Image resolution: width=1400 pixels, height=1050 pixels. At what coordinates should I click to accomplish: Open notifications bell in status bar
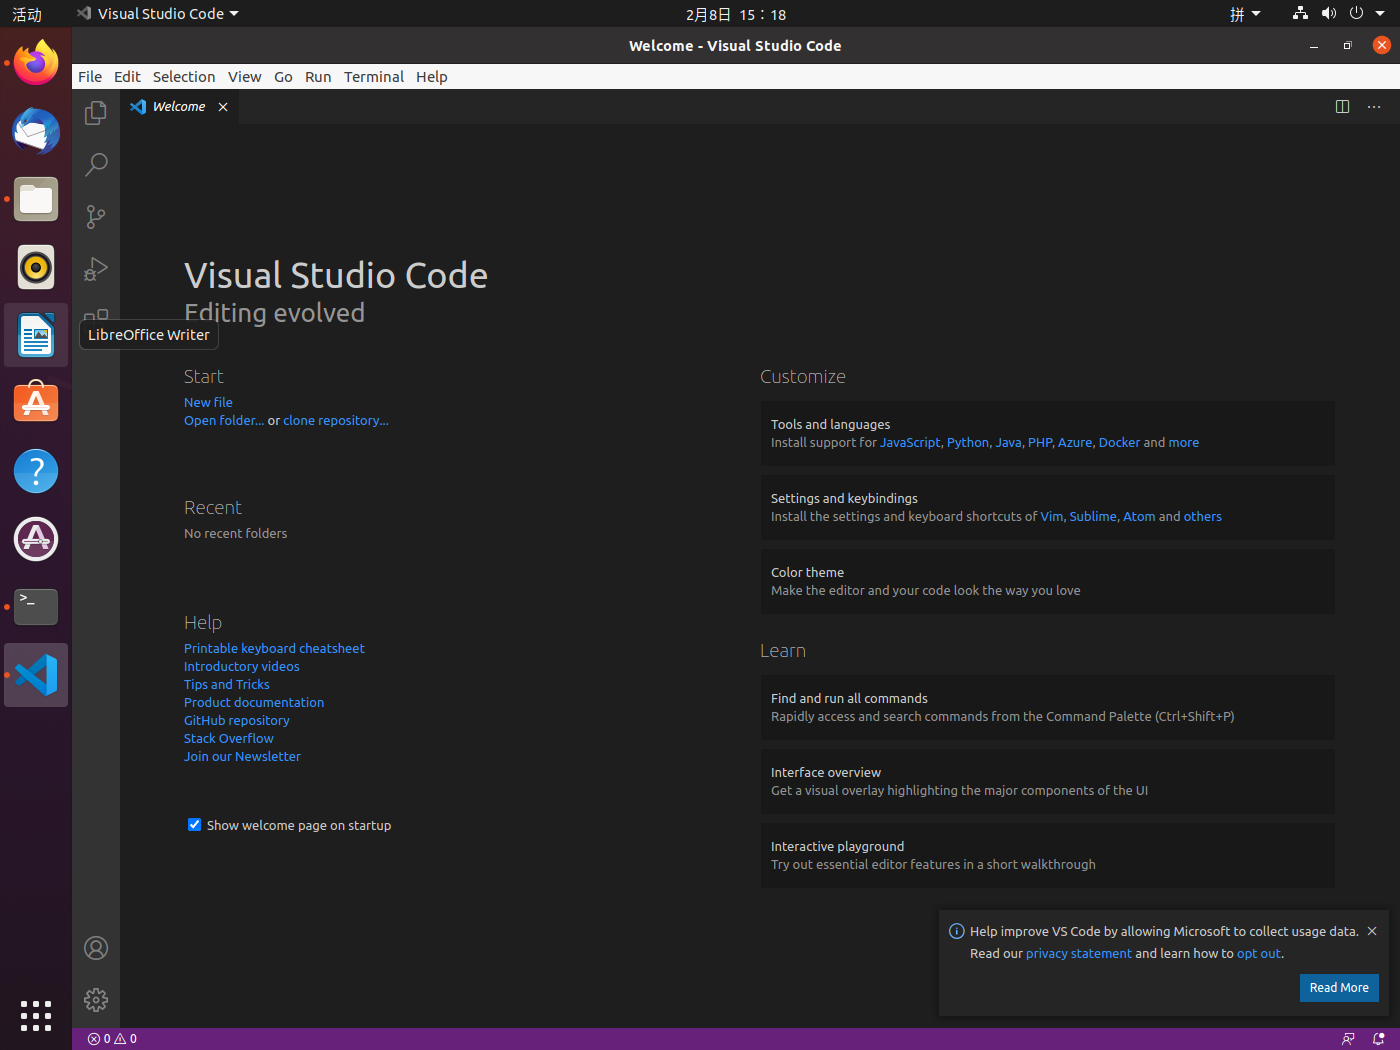click(x=1378, y=1039)
